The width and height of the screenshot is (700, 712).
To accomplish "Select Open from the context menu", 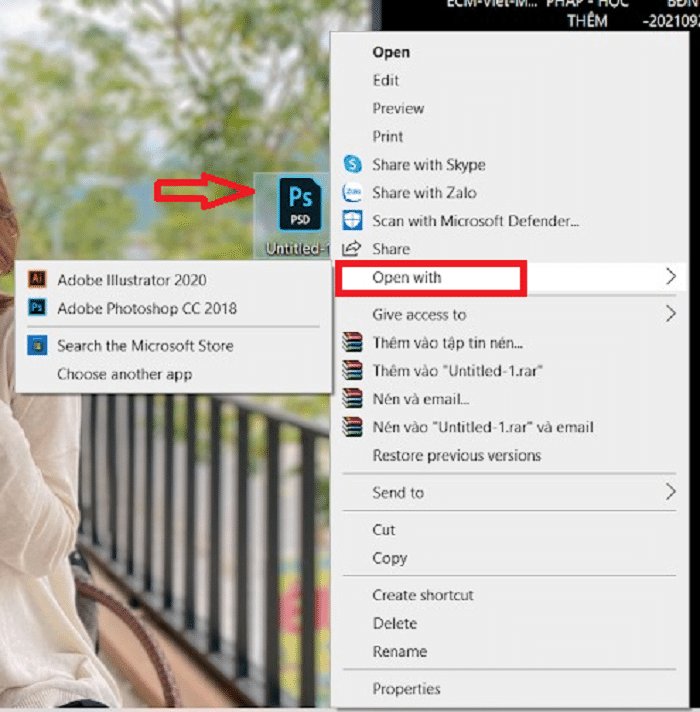I will [391, 52].
